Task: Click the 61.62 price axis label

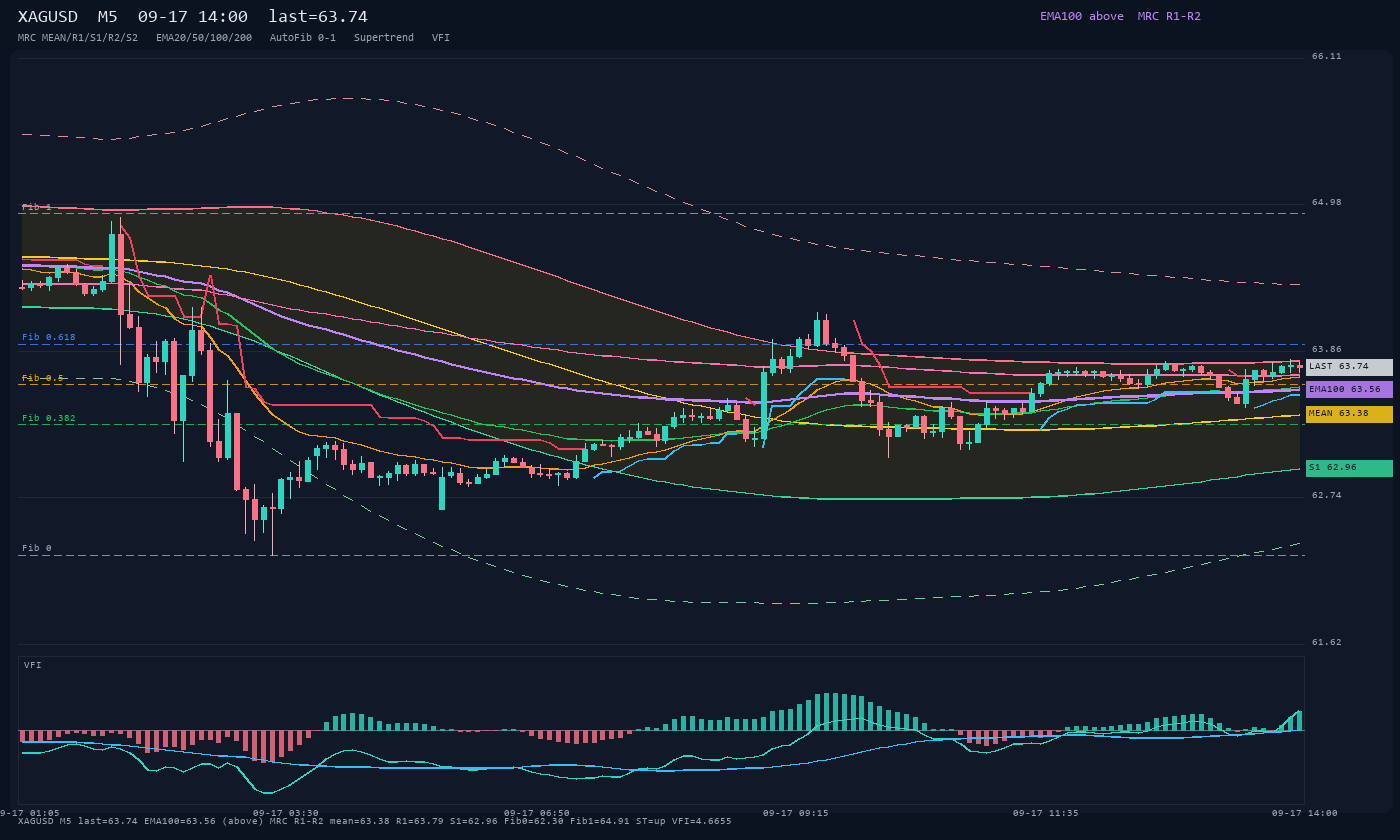Action: pyautogui.click(x=1327, y=643)
